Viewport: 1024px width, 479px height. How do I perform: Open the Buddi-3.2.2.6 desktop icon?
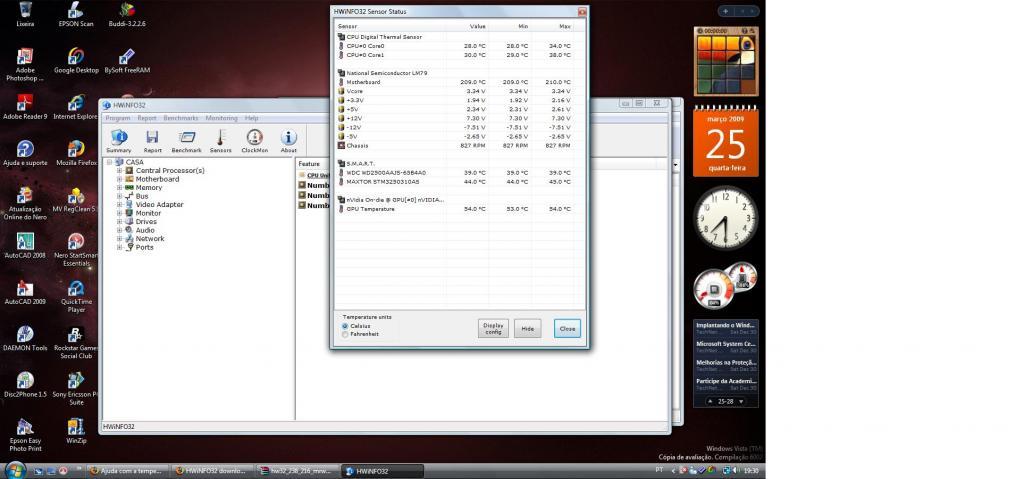click(x=127, y=14)
